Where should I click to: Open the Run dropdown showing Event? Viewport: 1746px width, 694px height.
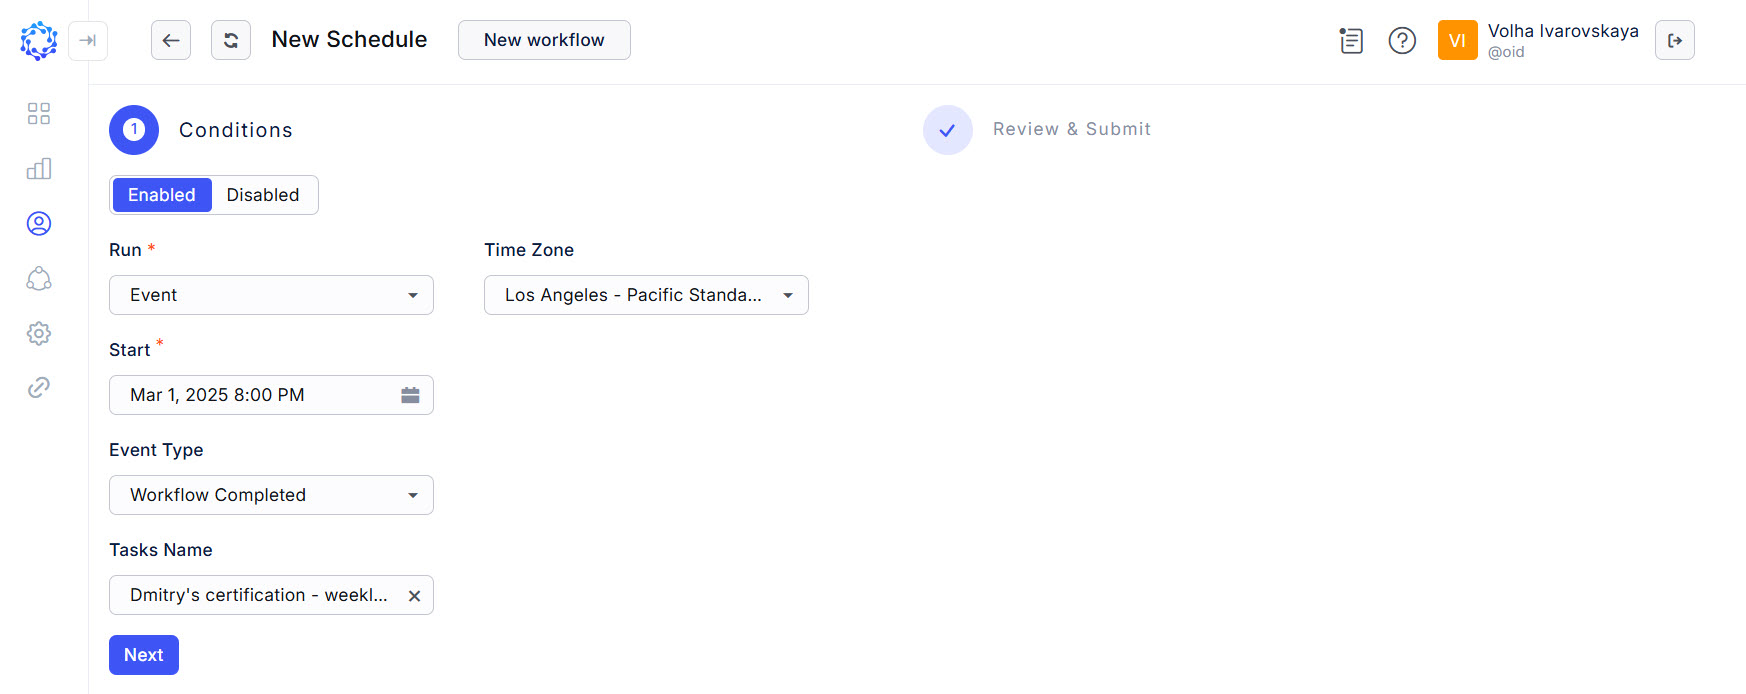(x=271, y=295)
